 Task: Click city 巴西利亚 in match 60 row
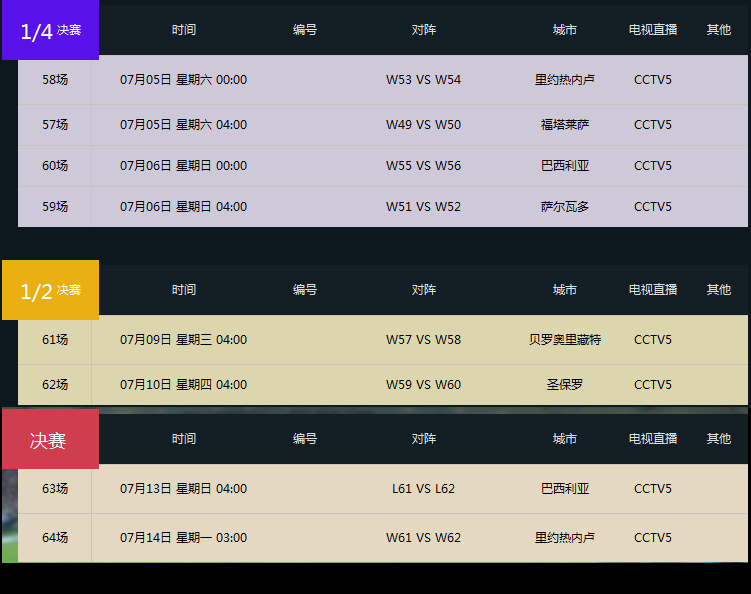pos(565,166)
